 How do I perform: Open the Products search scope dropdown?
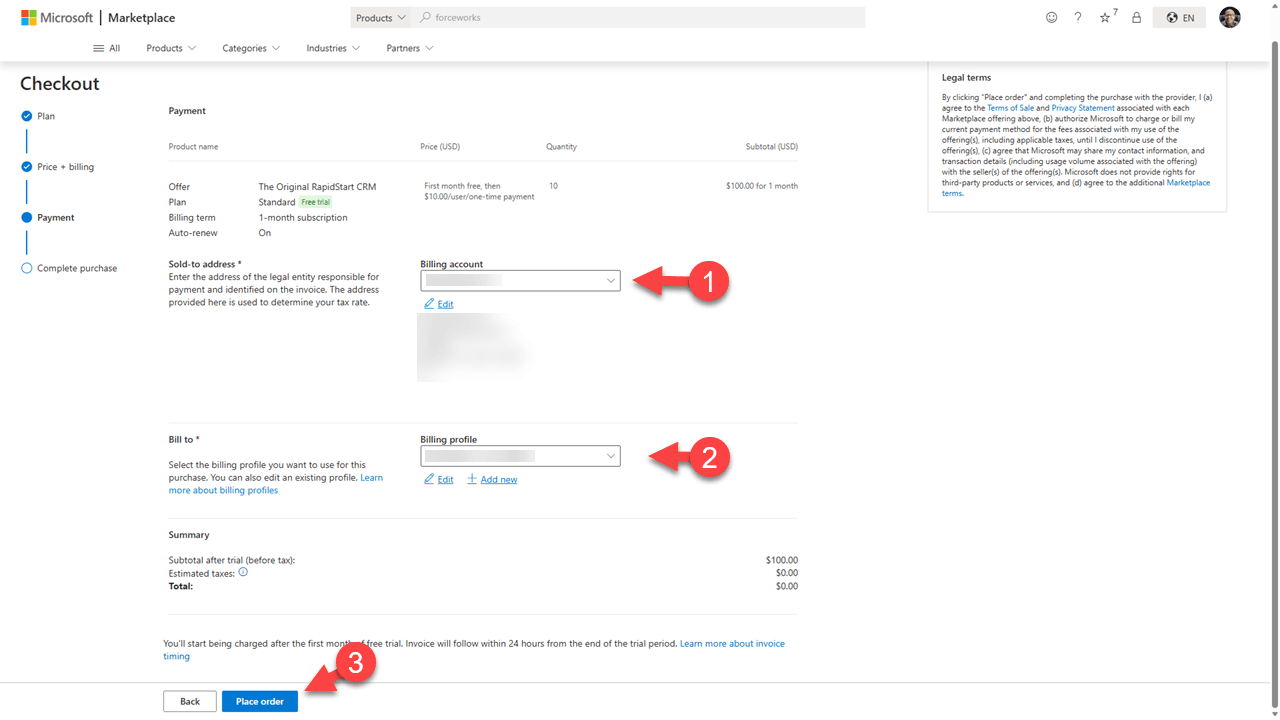click(x=381, y=18)
